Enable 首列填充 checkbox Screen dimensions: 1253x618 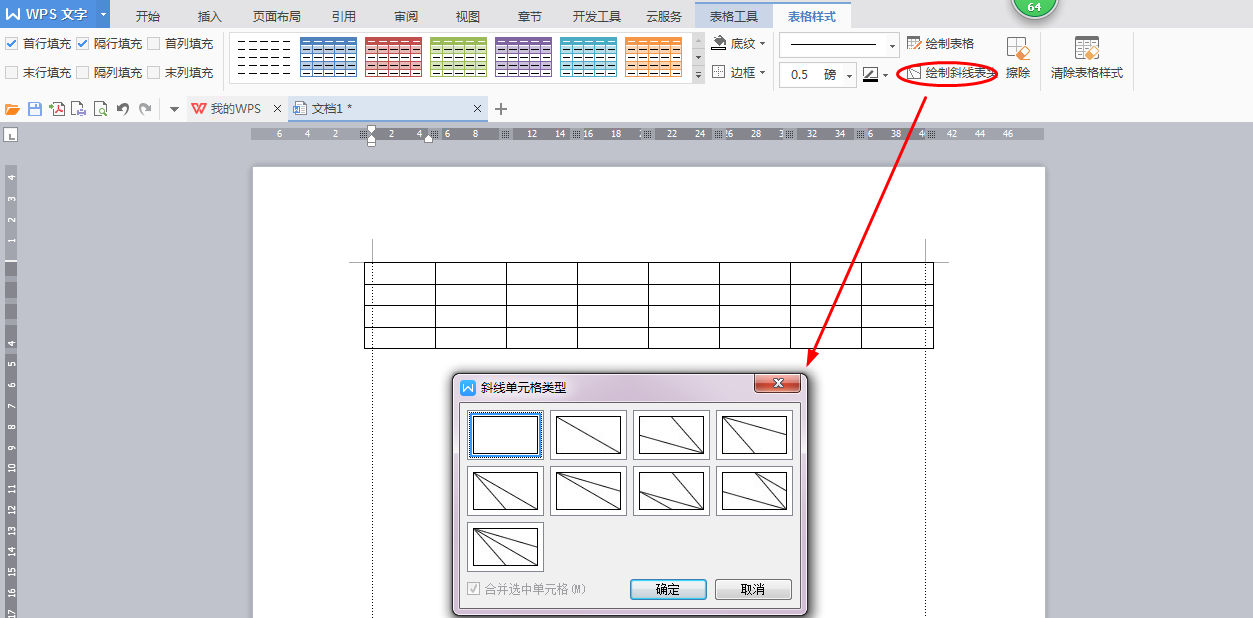[x=153, y=44]
